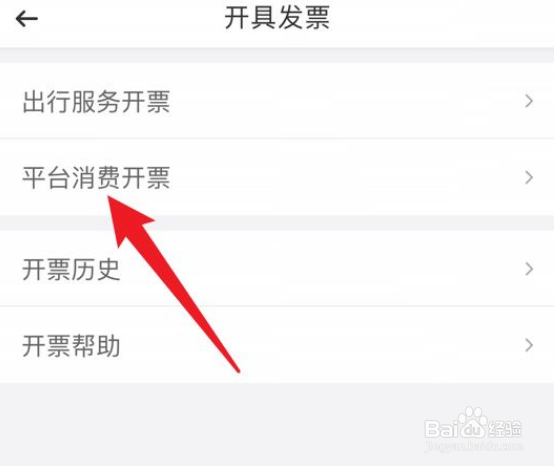
Task: Click gray divider above 开票历史 section
Action: (x=277, y=223)
